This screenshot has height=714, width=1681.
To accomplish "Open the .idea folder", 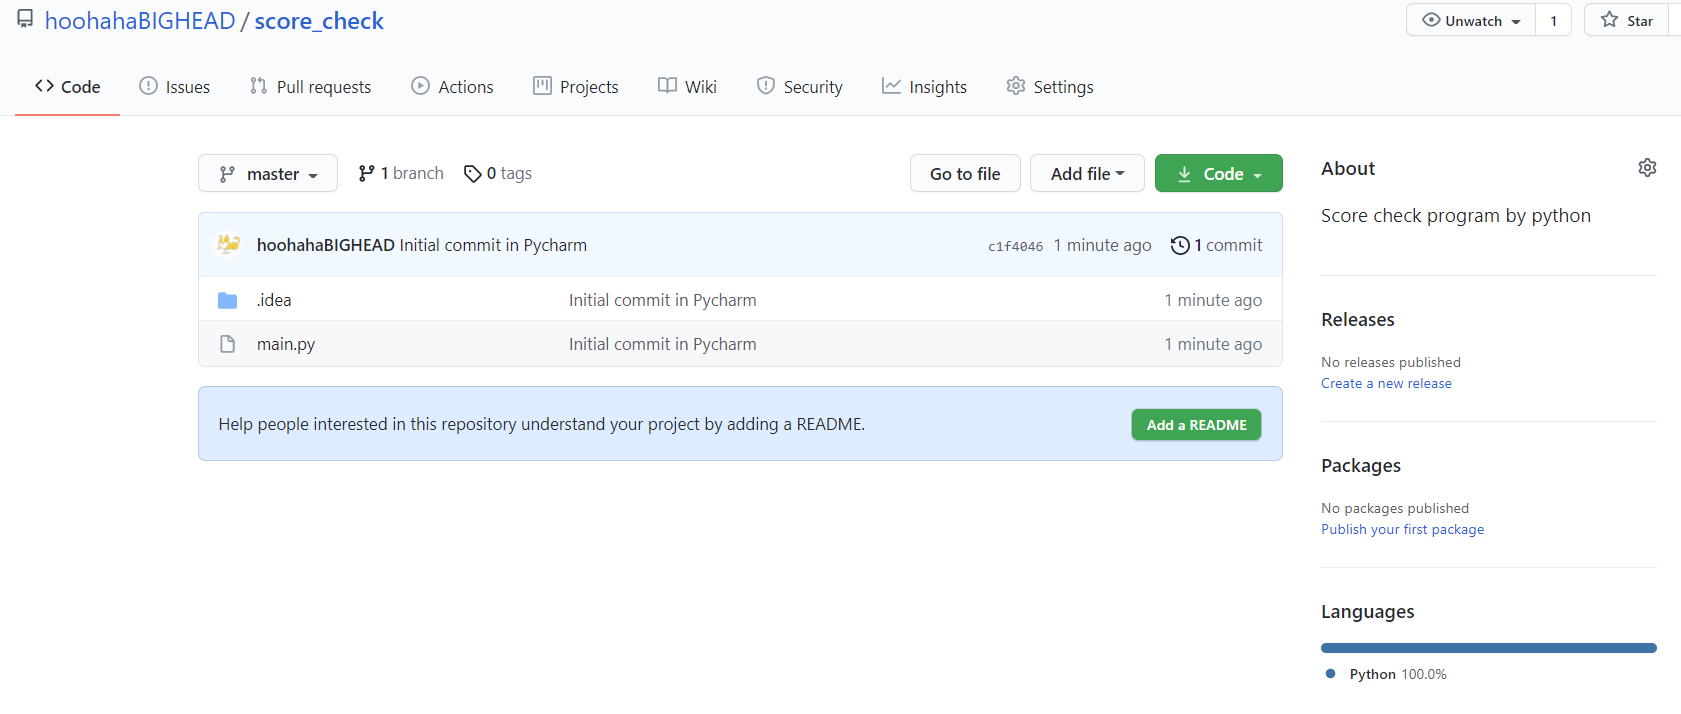I will coord(274,300).
